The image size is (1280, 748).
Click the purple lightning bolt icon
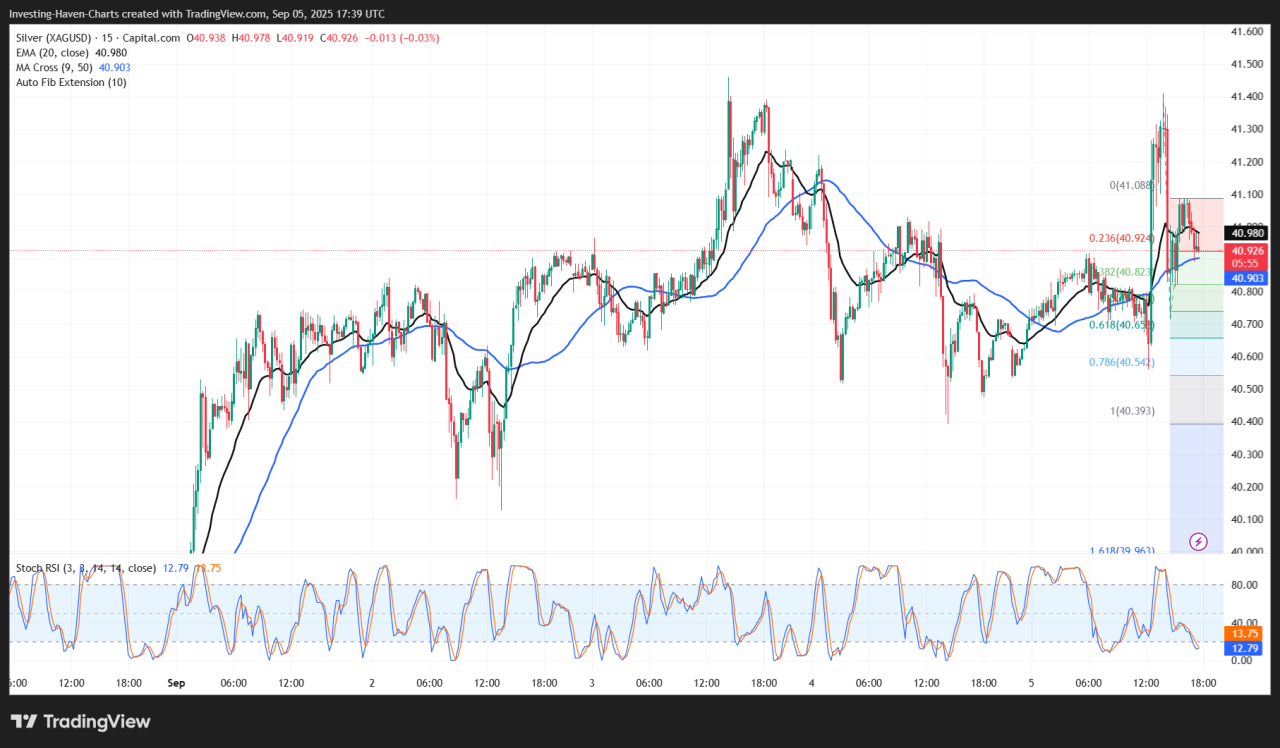tap(1198, 541)
